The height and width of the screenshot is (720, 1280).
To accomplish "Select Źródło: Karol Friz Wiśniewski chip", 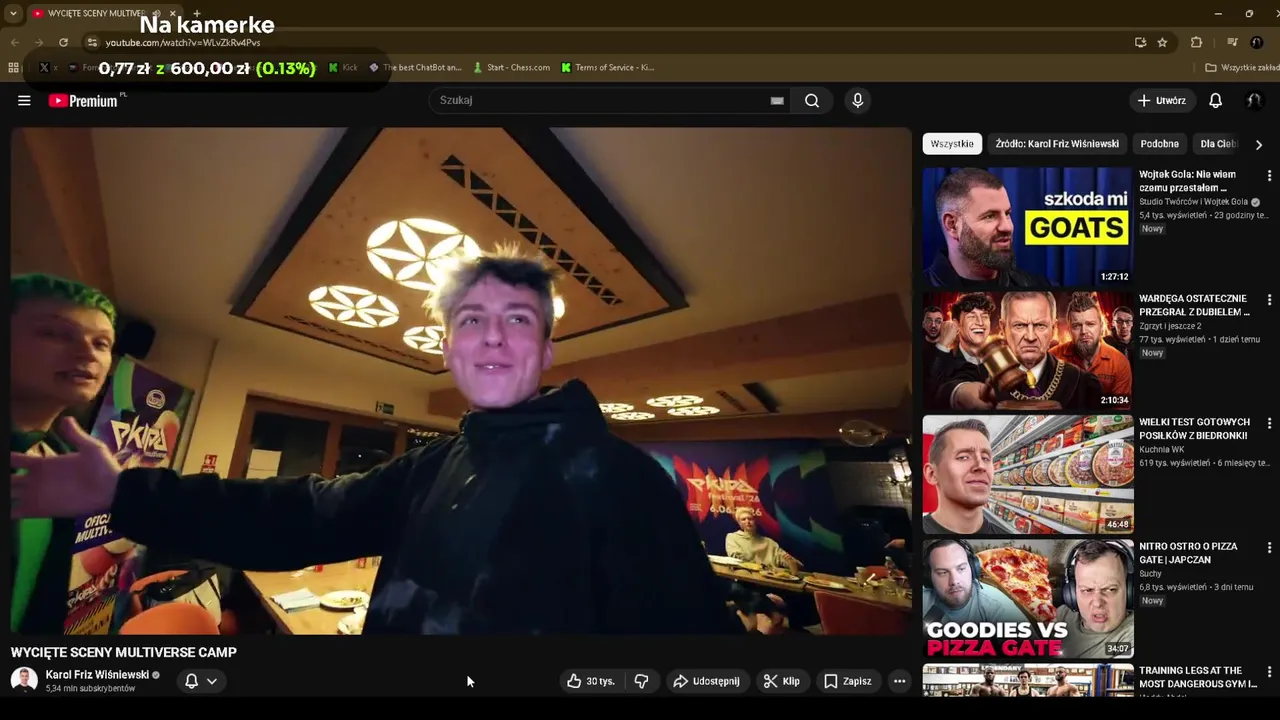I will 1057,144.
